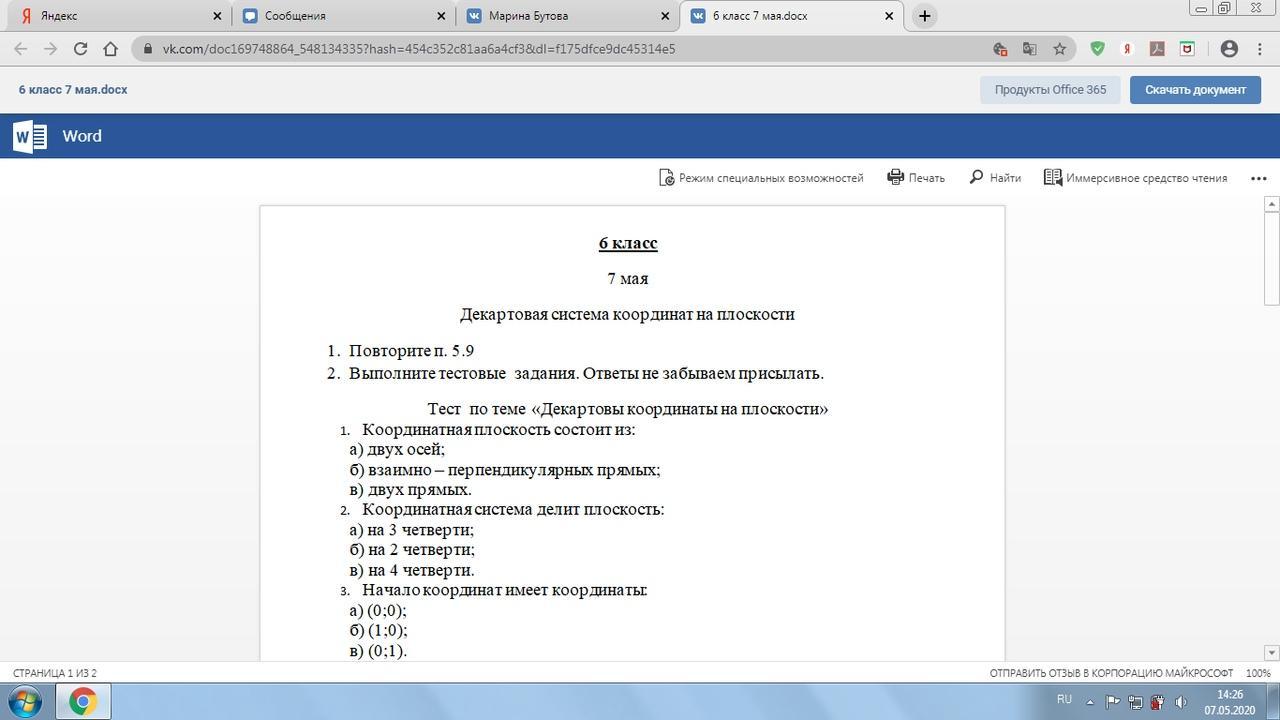This screenshot has width=1280, height=720.
Task: Close the Марина Бутова tab
Action: [x=666, y=16]
